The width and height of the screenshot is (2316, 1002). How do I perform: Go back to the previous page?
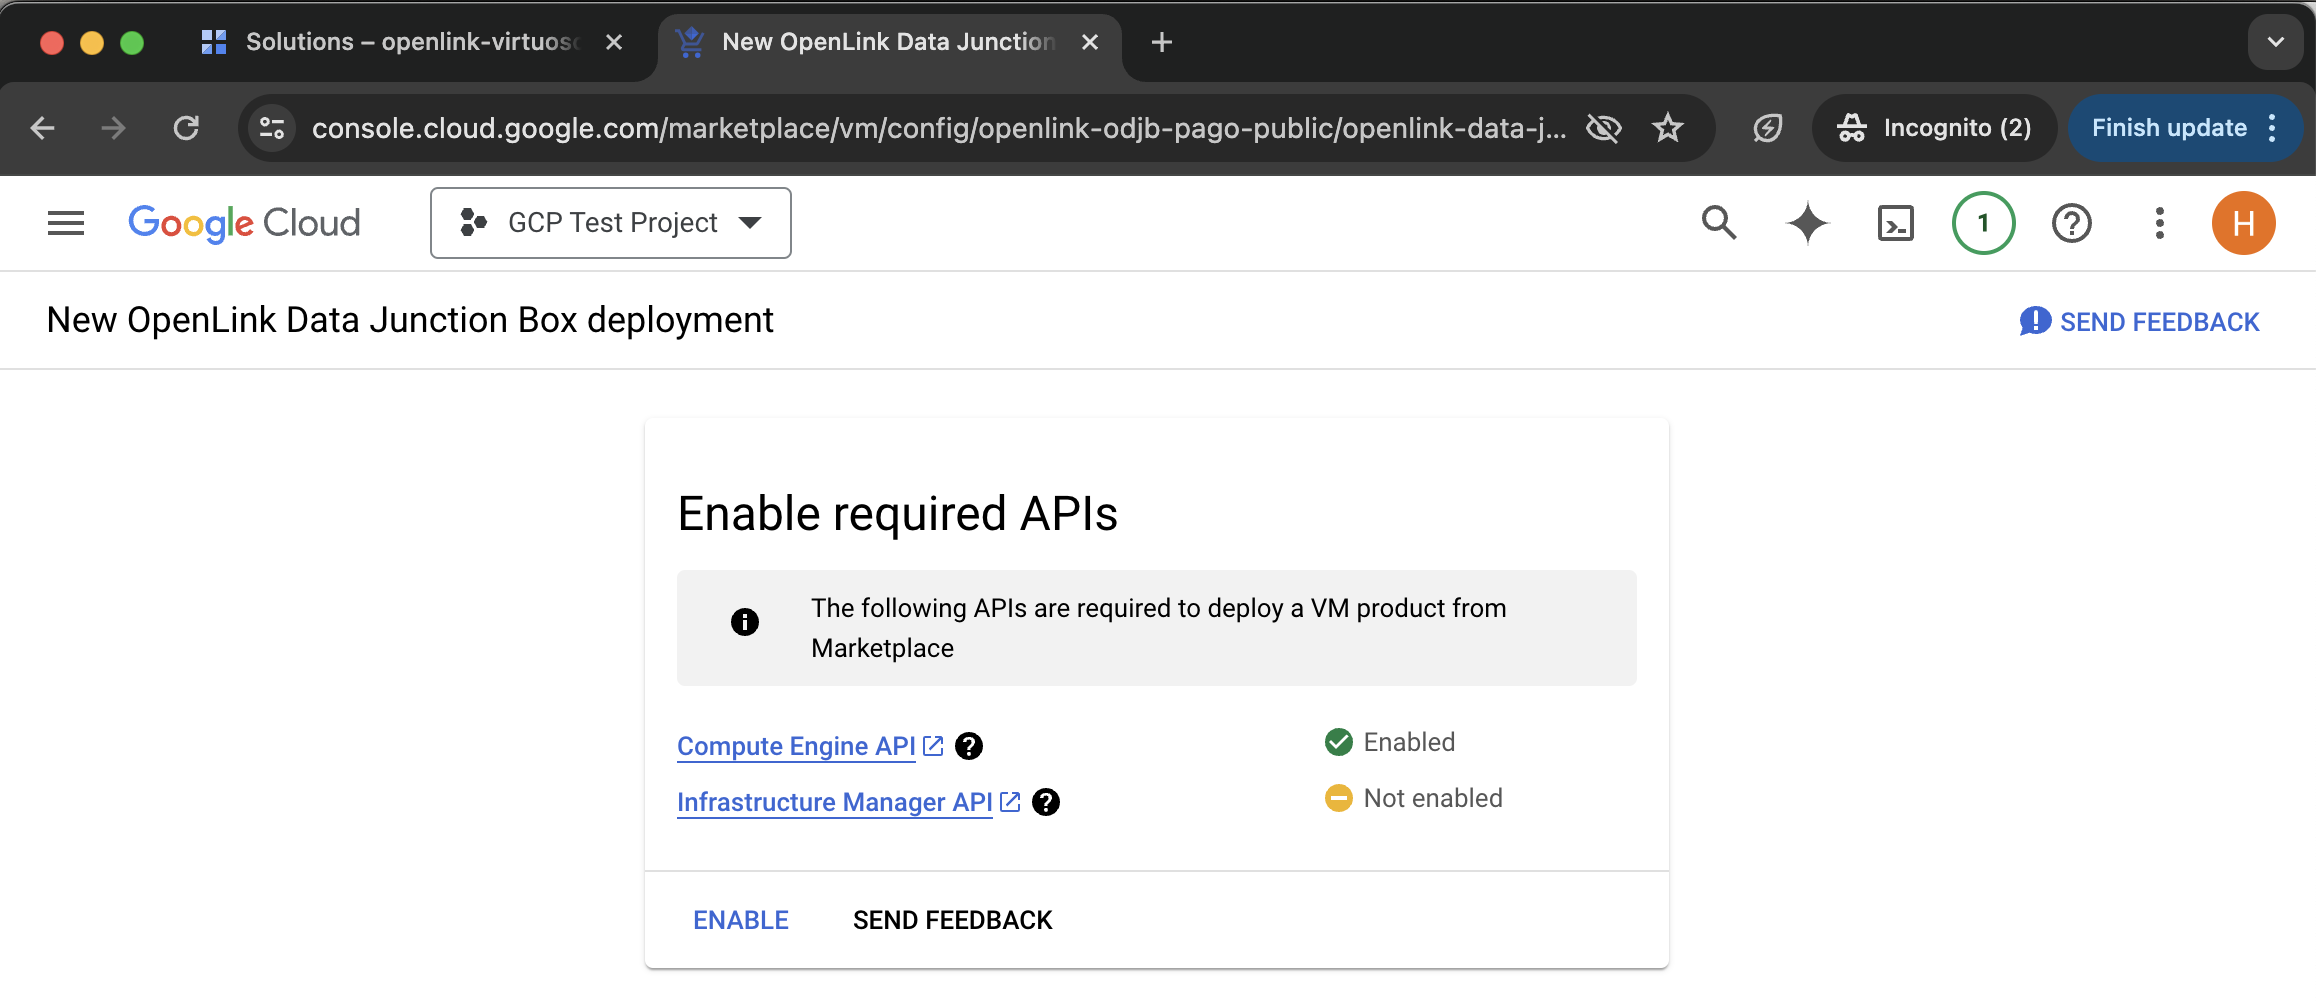click(42, 128)
